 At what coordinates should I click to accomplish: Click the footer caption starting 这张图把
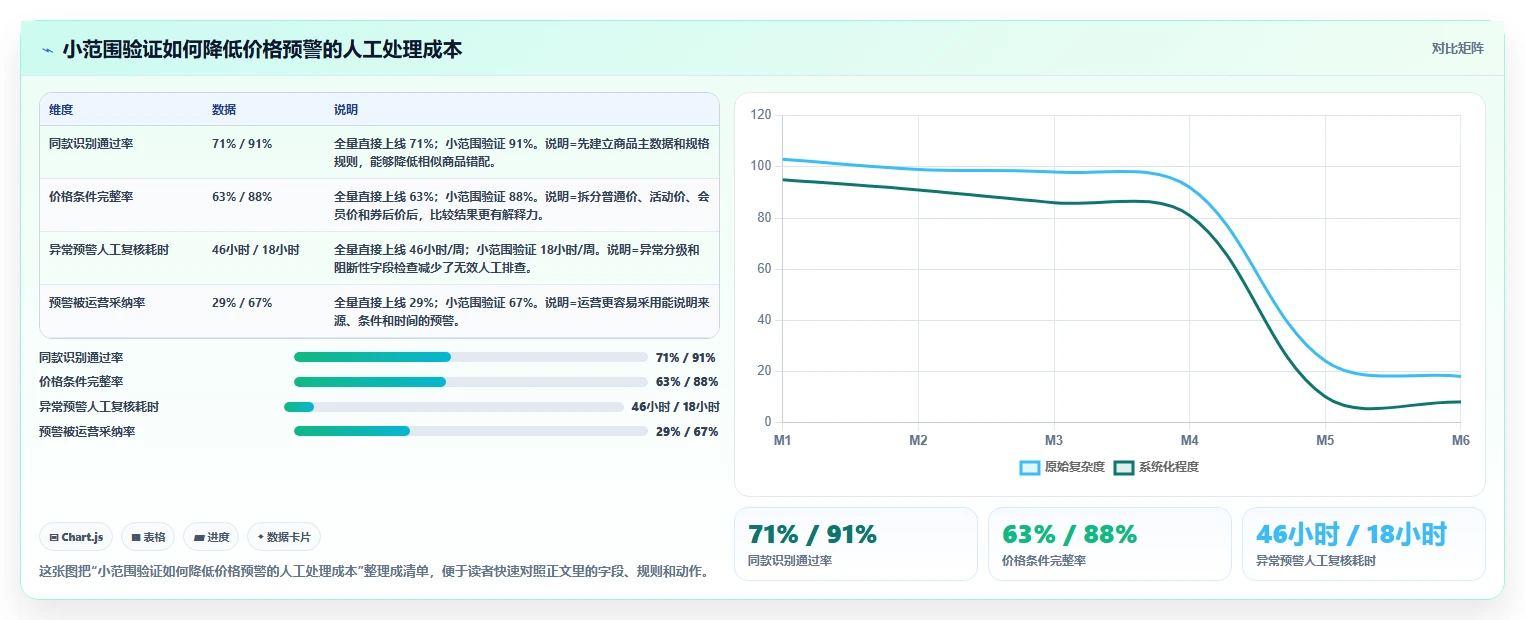pyautogui.click(x=374, y=572)
